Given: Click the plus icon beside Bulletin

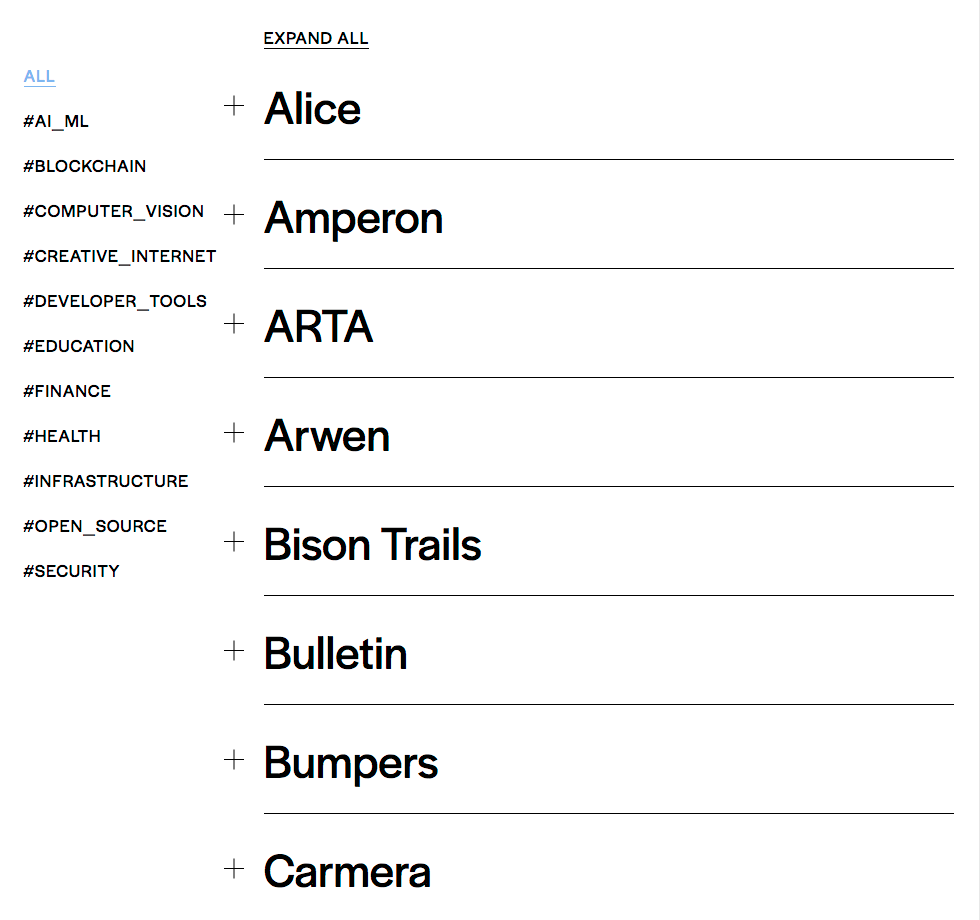Looking at the screenshot, I should click(233, 651).
